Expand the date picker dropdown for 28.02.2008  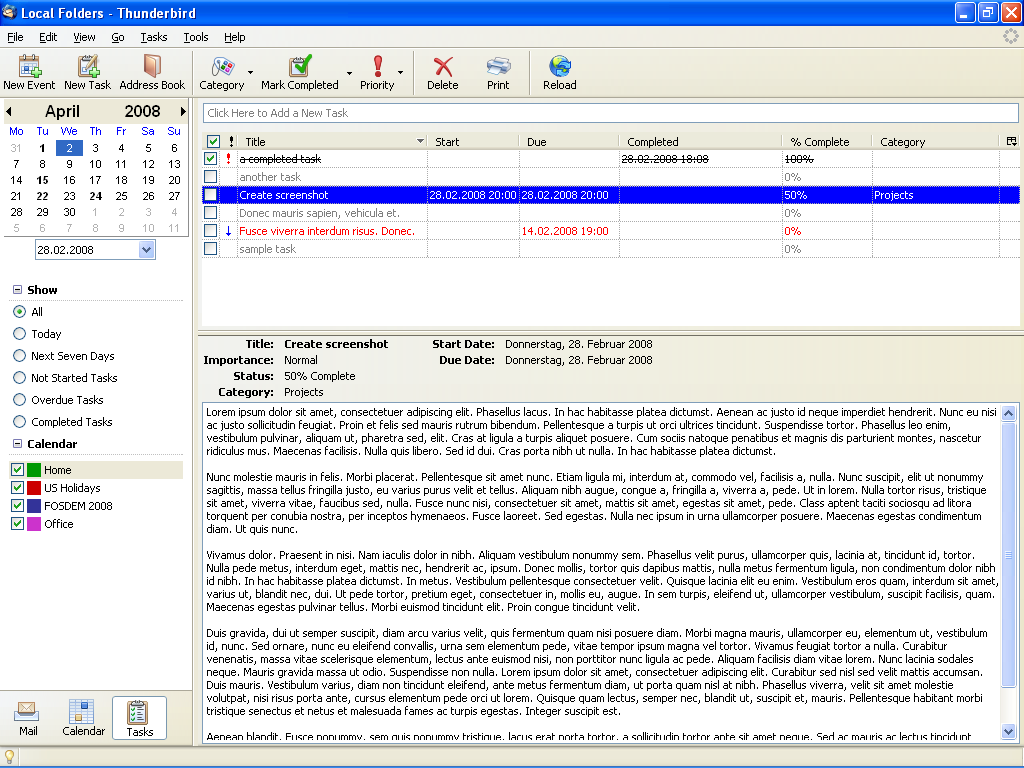[146, 249]
